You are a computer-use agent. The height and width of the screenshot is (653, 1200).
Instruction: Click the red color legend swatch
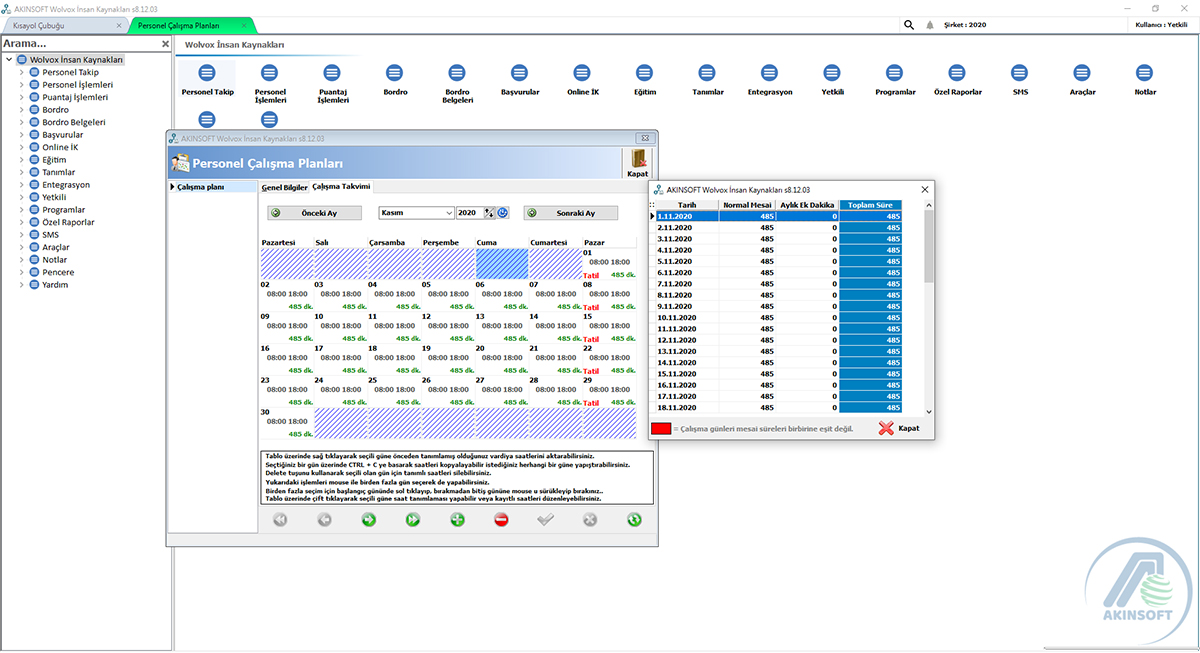661,429
